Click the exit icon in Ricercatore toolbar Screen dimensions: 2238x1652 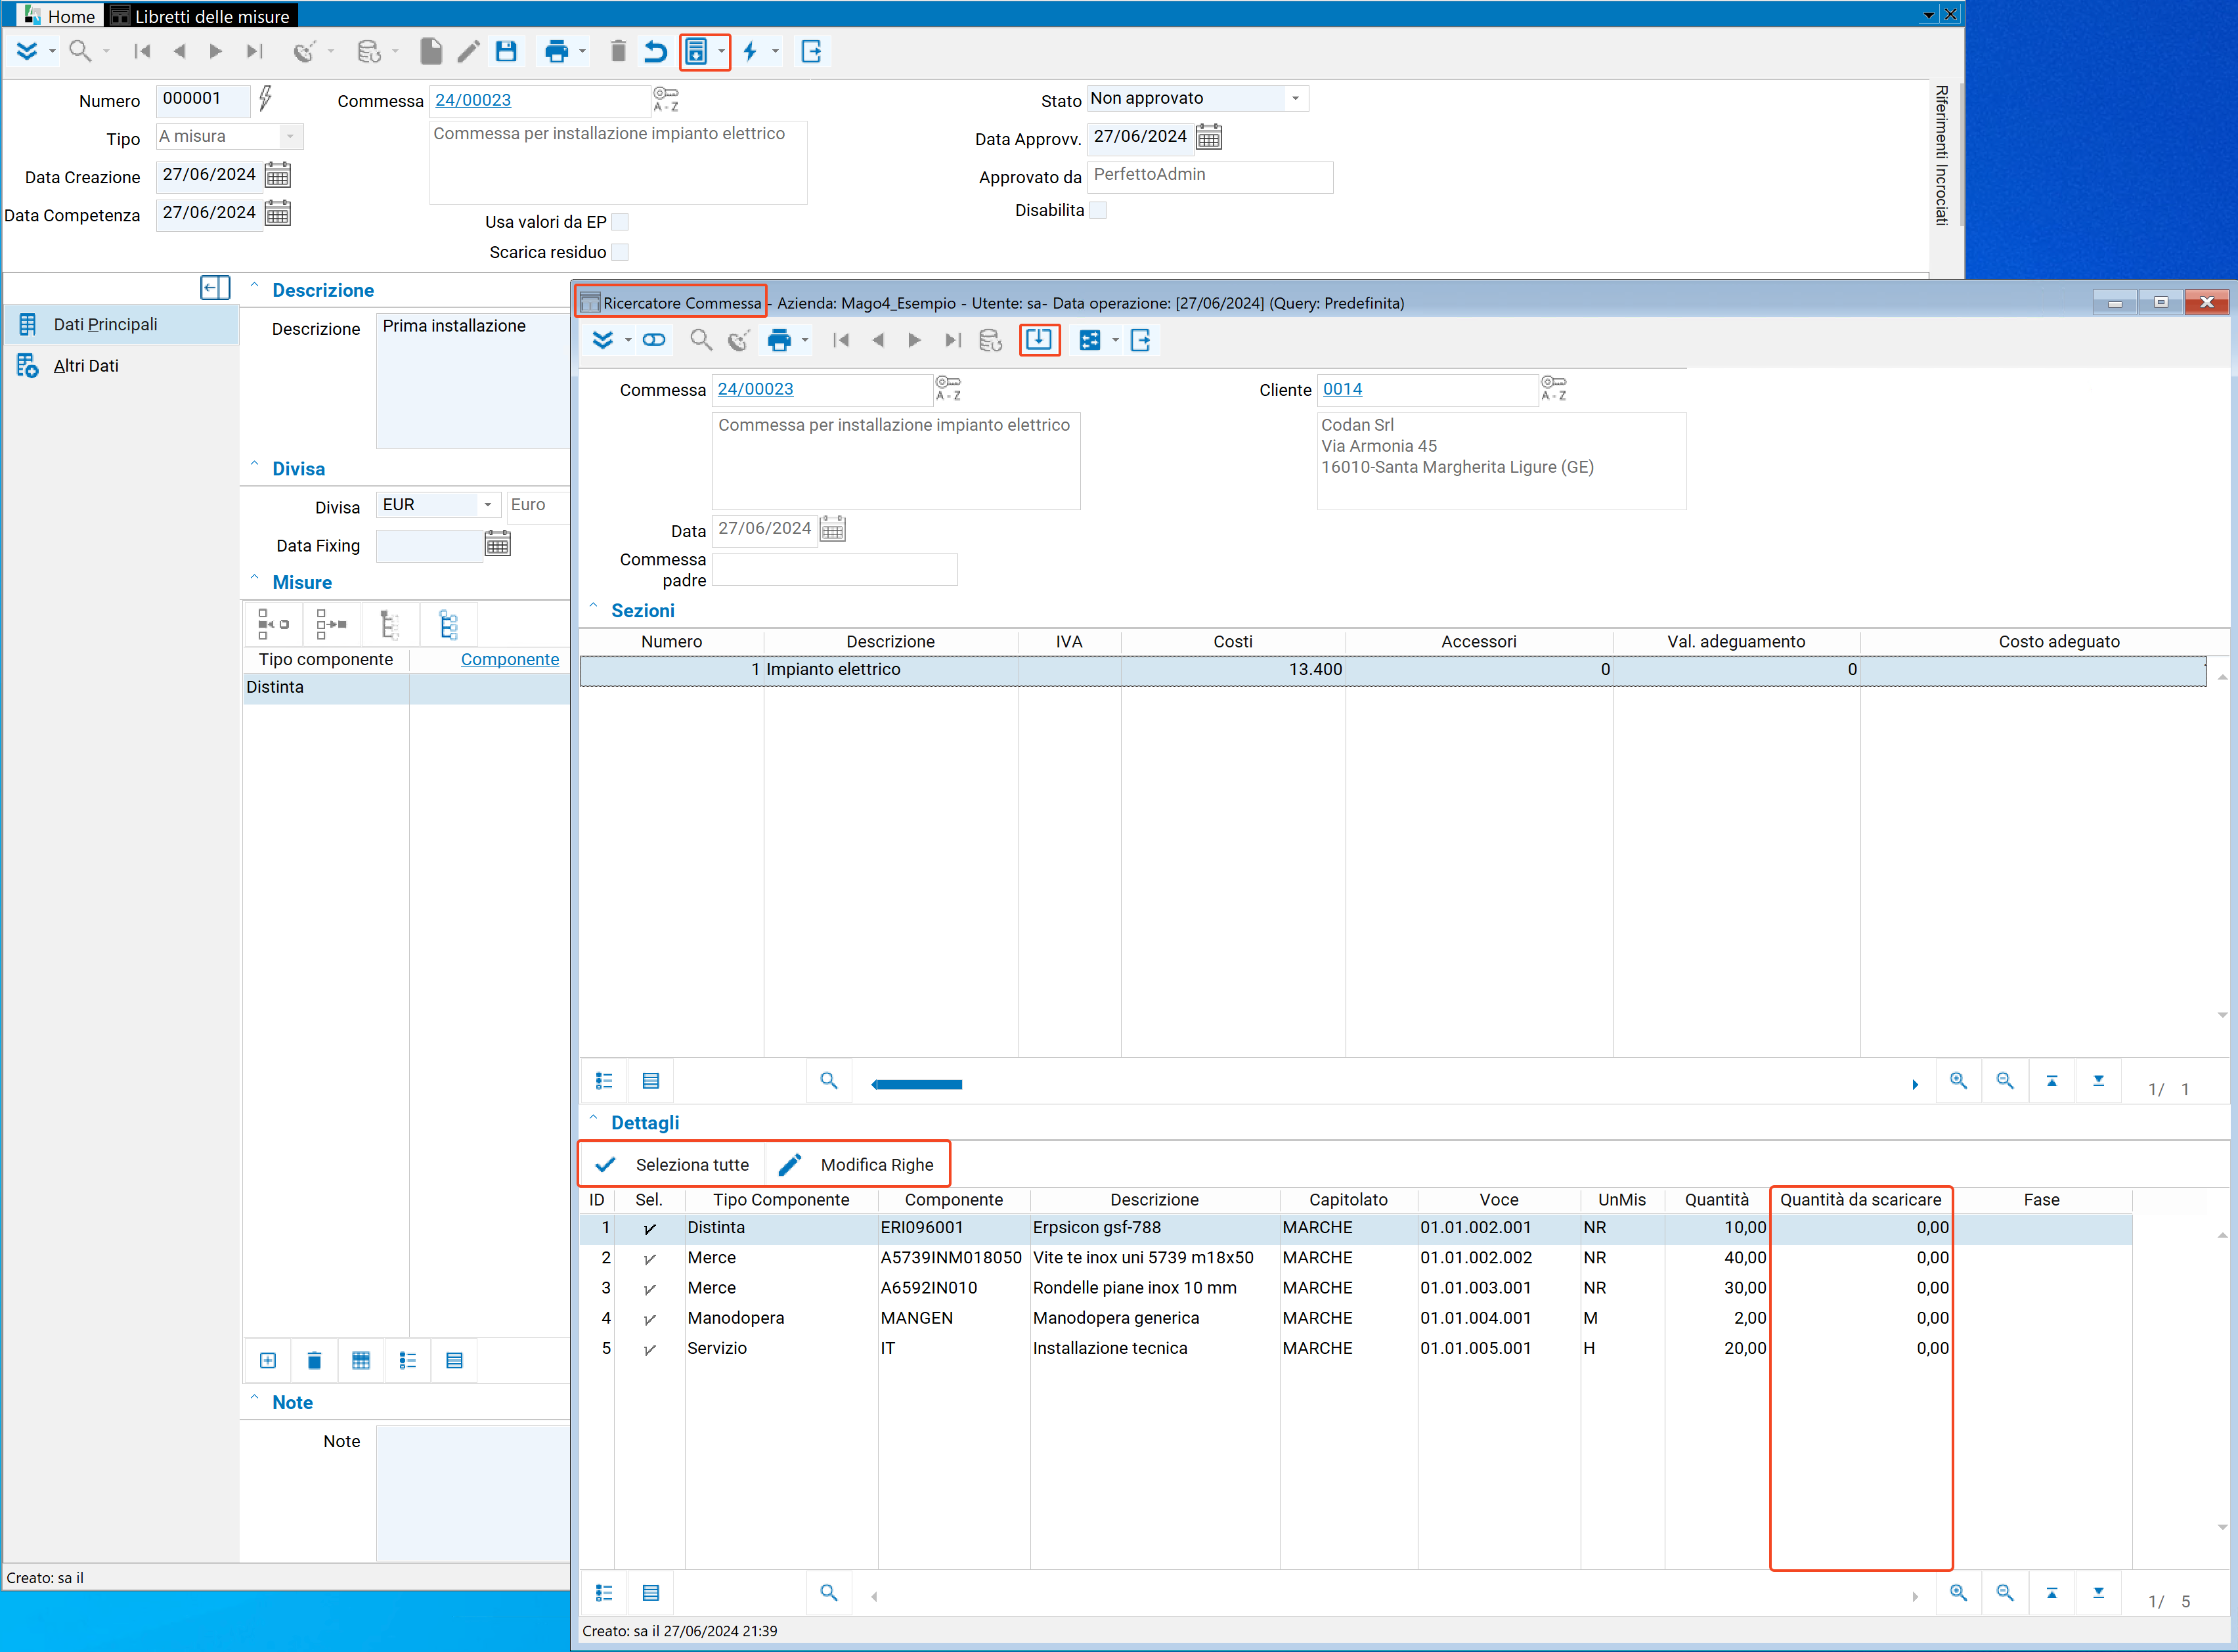point(1141,341)
